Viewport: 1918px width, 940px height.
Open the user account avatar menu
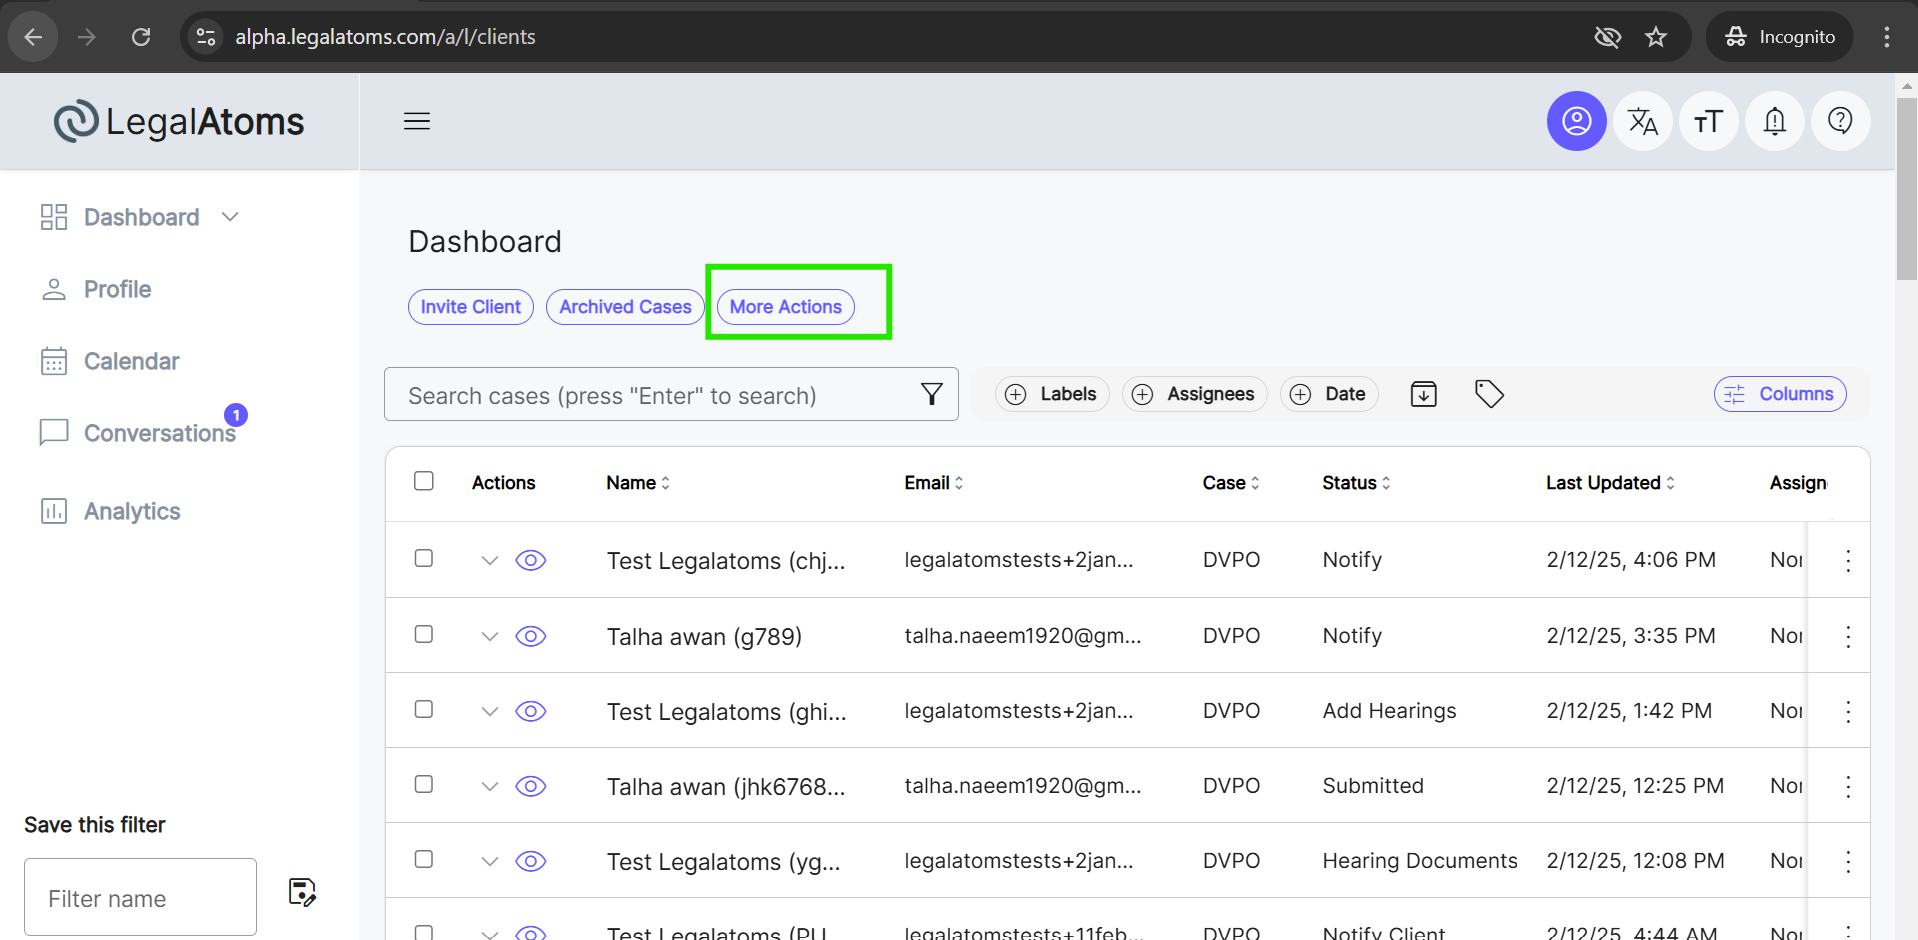[x=1576, y=121]
